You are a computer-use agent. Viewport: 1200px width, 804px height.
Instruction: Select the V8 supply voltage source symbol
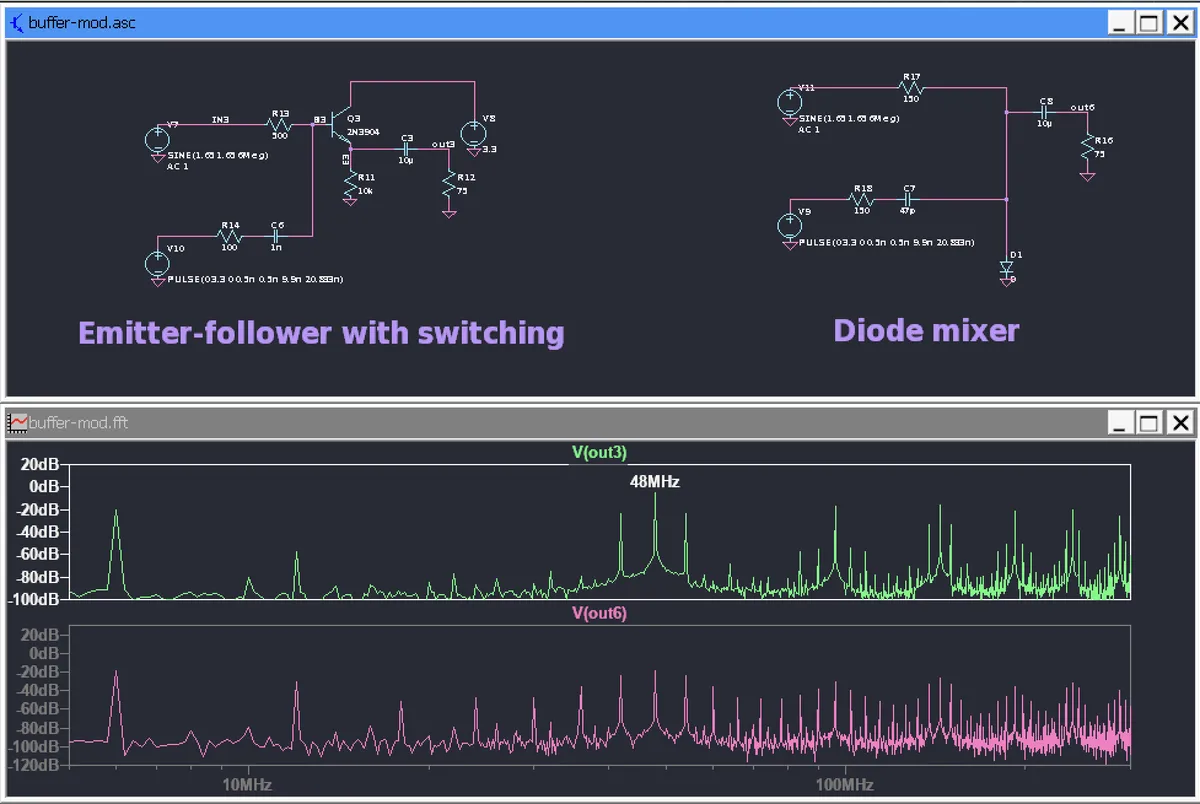tap(473, 133)
